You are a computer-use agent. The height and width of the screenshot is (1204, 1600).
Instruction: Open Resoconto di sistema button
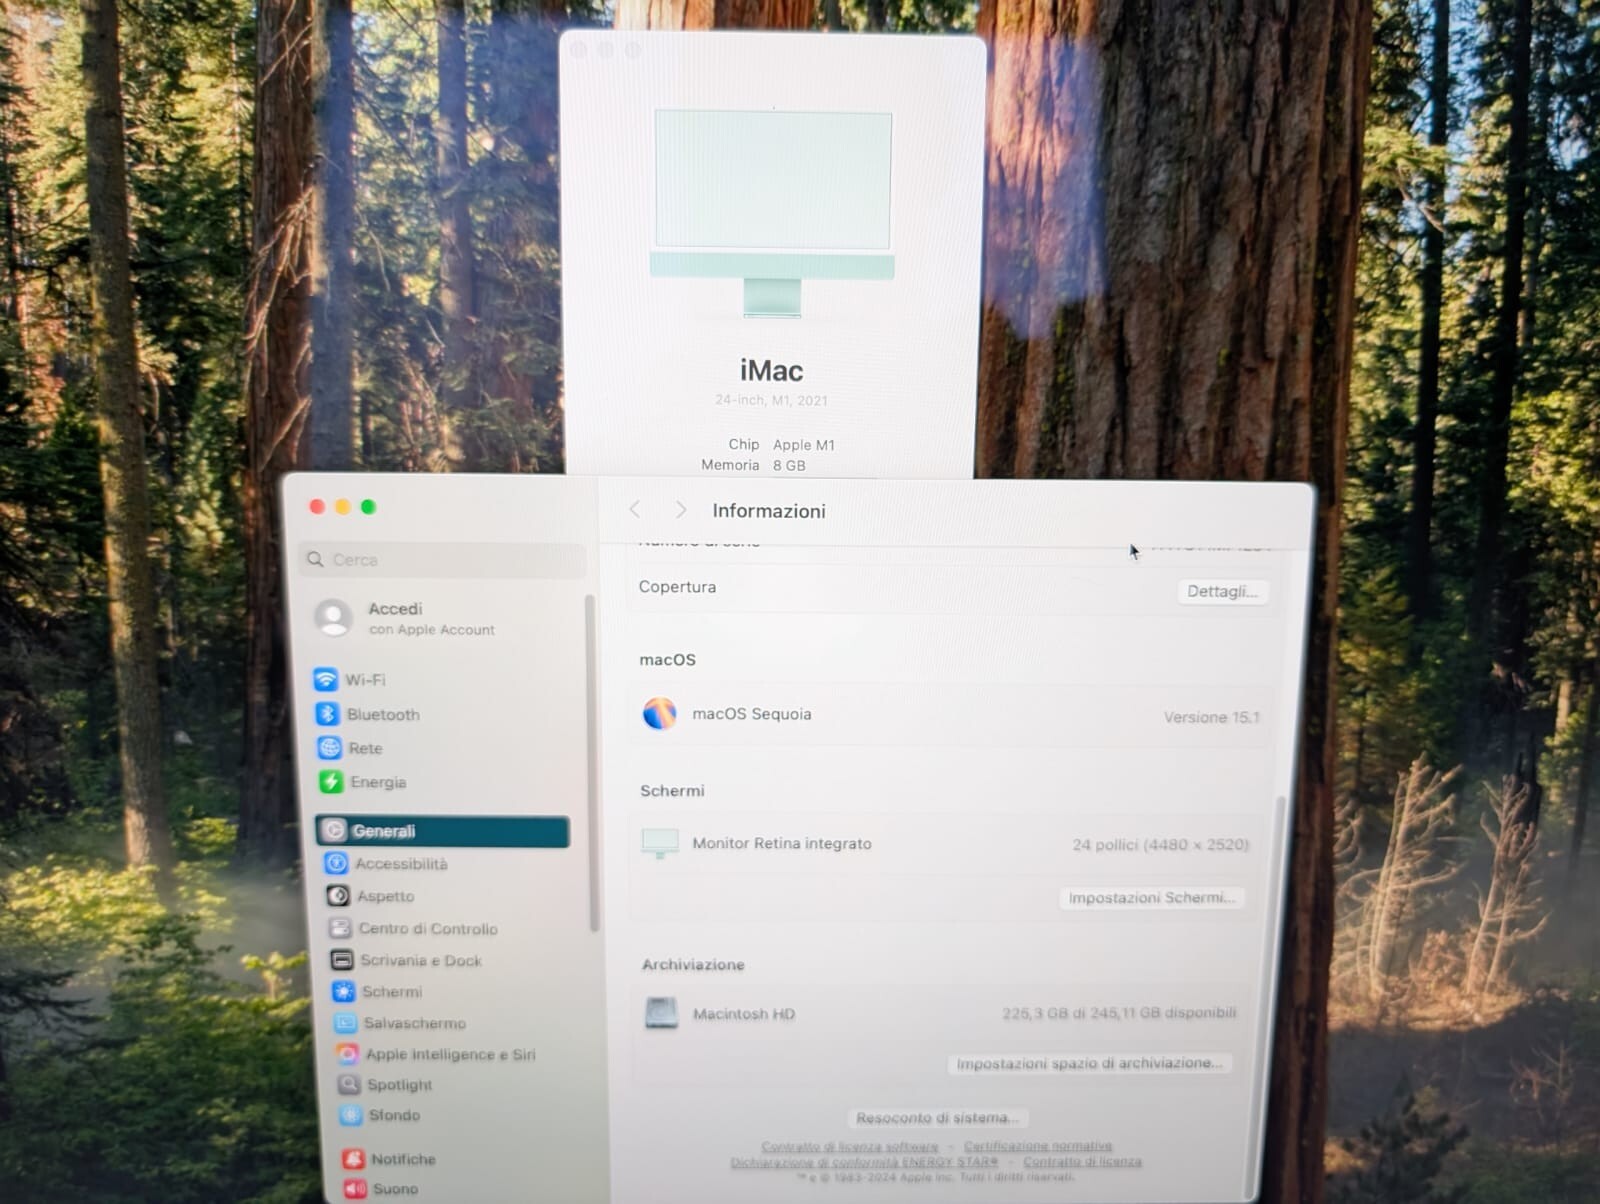tap(937, 1117)
